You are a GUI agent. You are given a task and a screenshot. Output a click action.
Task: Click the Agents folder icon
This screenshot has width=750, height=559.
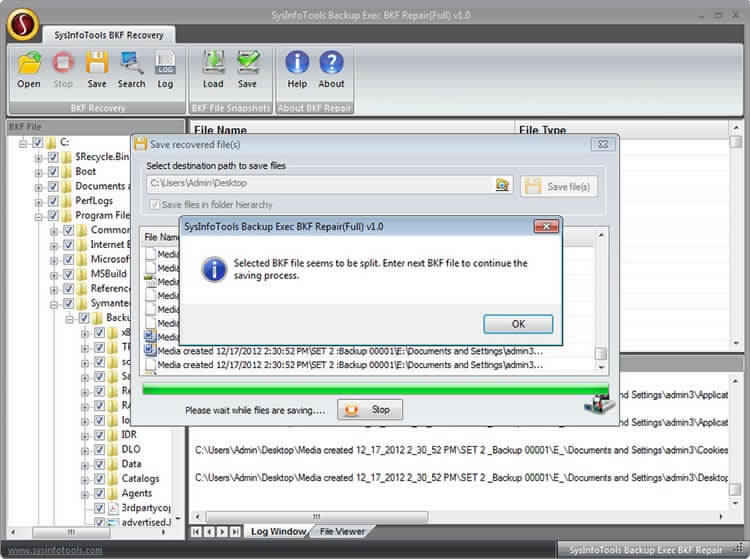(113, 493)
